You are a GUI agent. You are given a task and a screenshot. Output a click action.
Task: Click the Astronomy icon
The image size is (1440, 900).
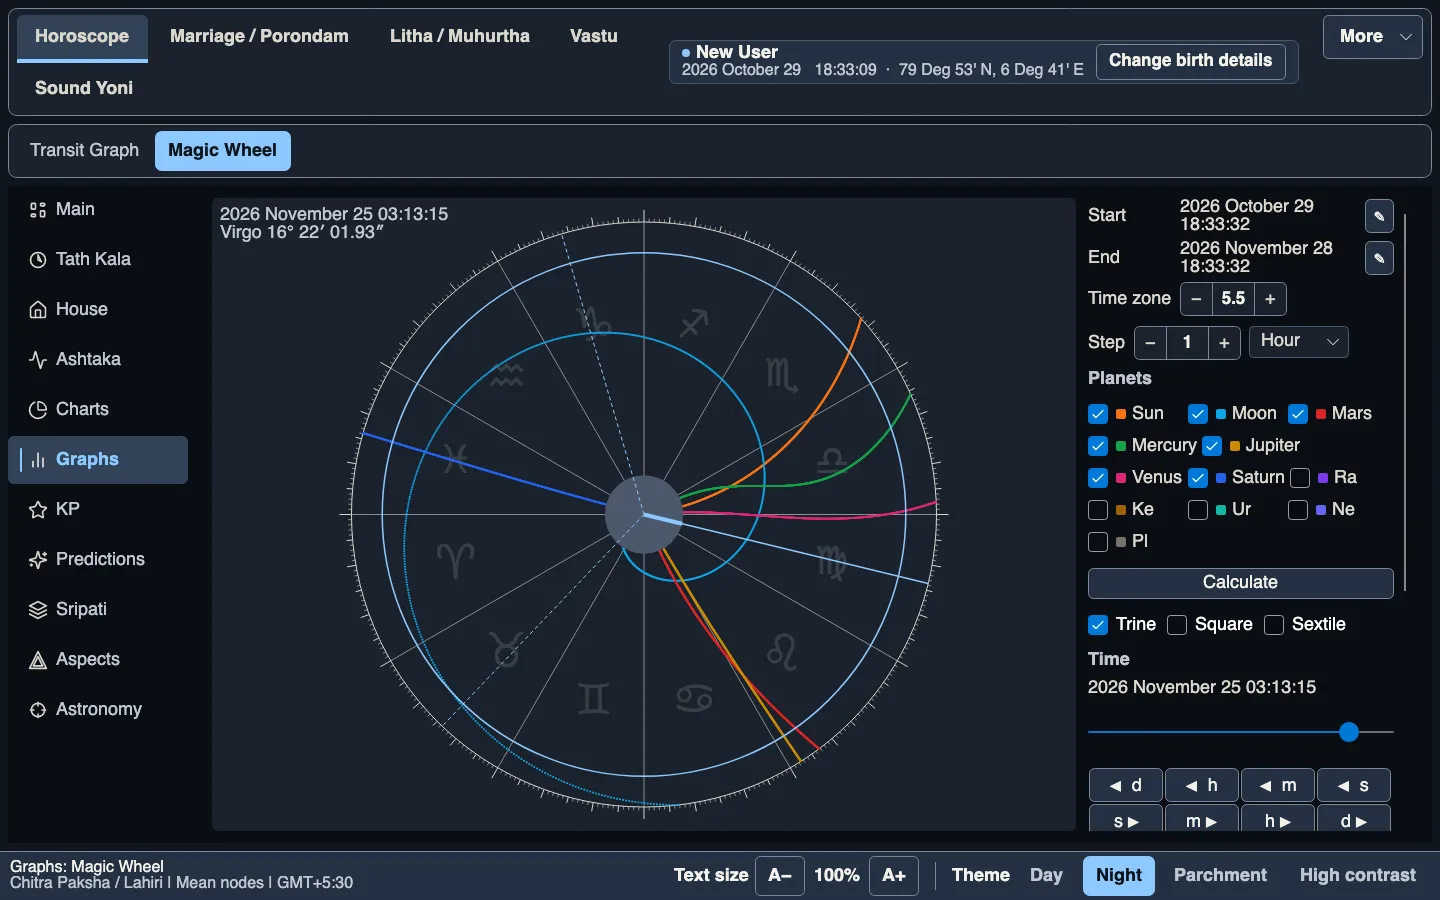point(38,710)
